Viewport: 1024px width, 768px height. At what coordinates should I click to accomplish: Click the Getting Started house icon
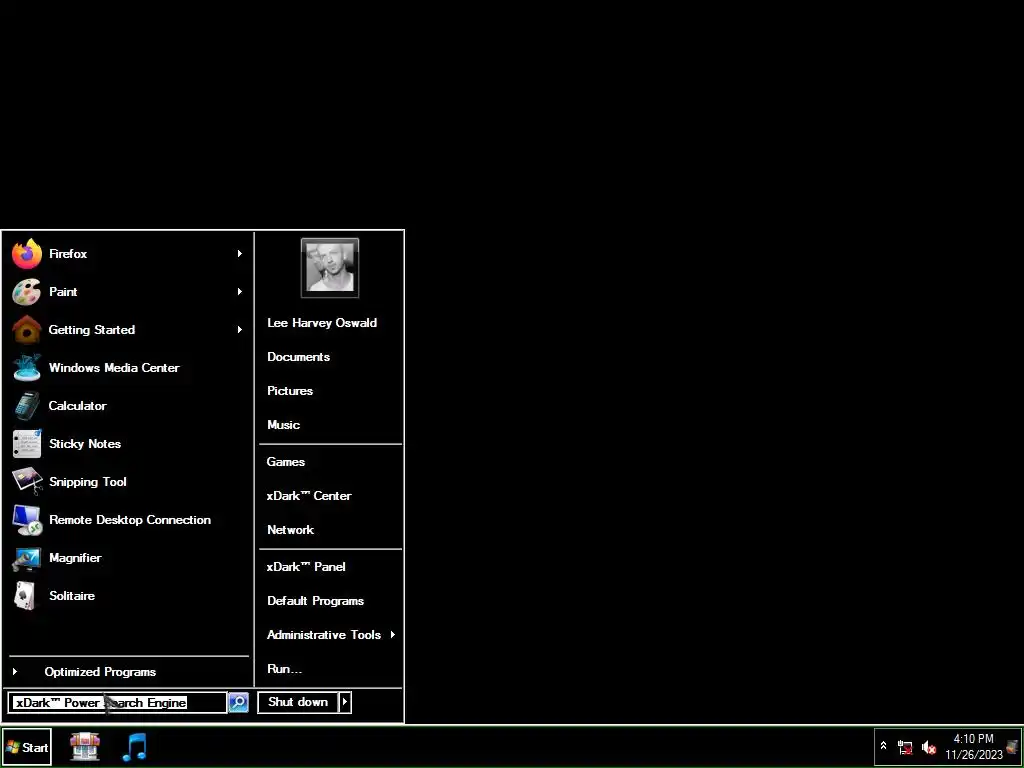coord(27,330)
